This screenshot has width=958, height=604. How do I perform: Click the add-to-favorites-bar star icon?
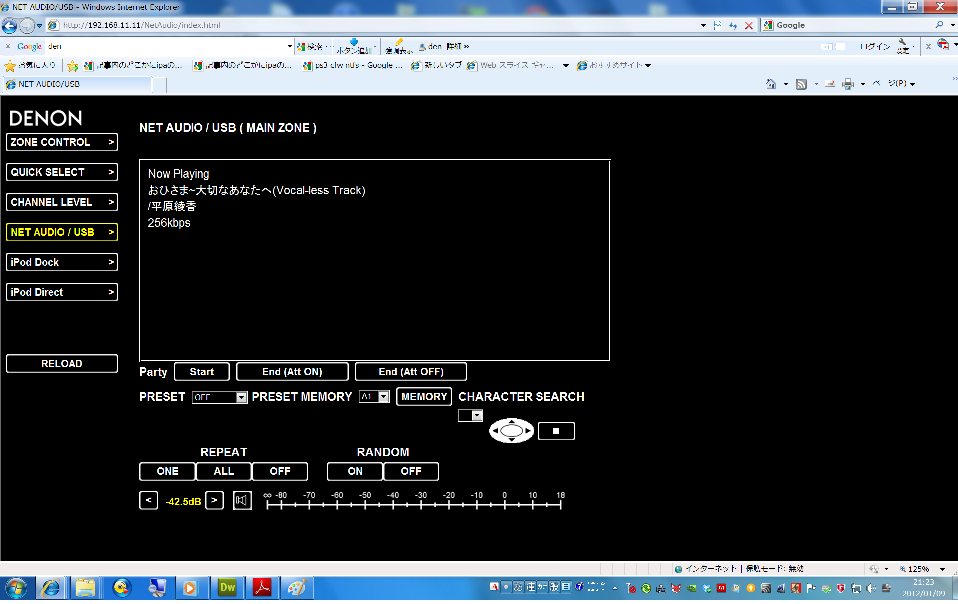[x=73, y=65]
